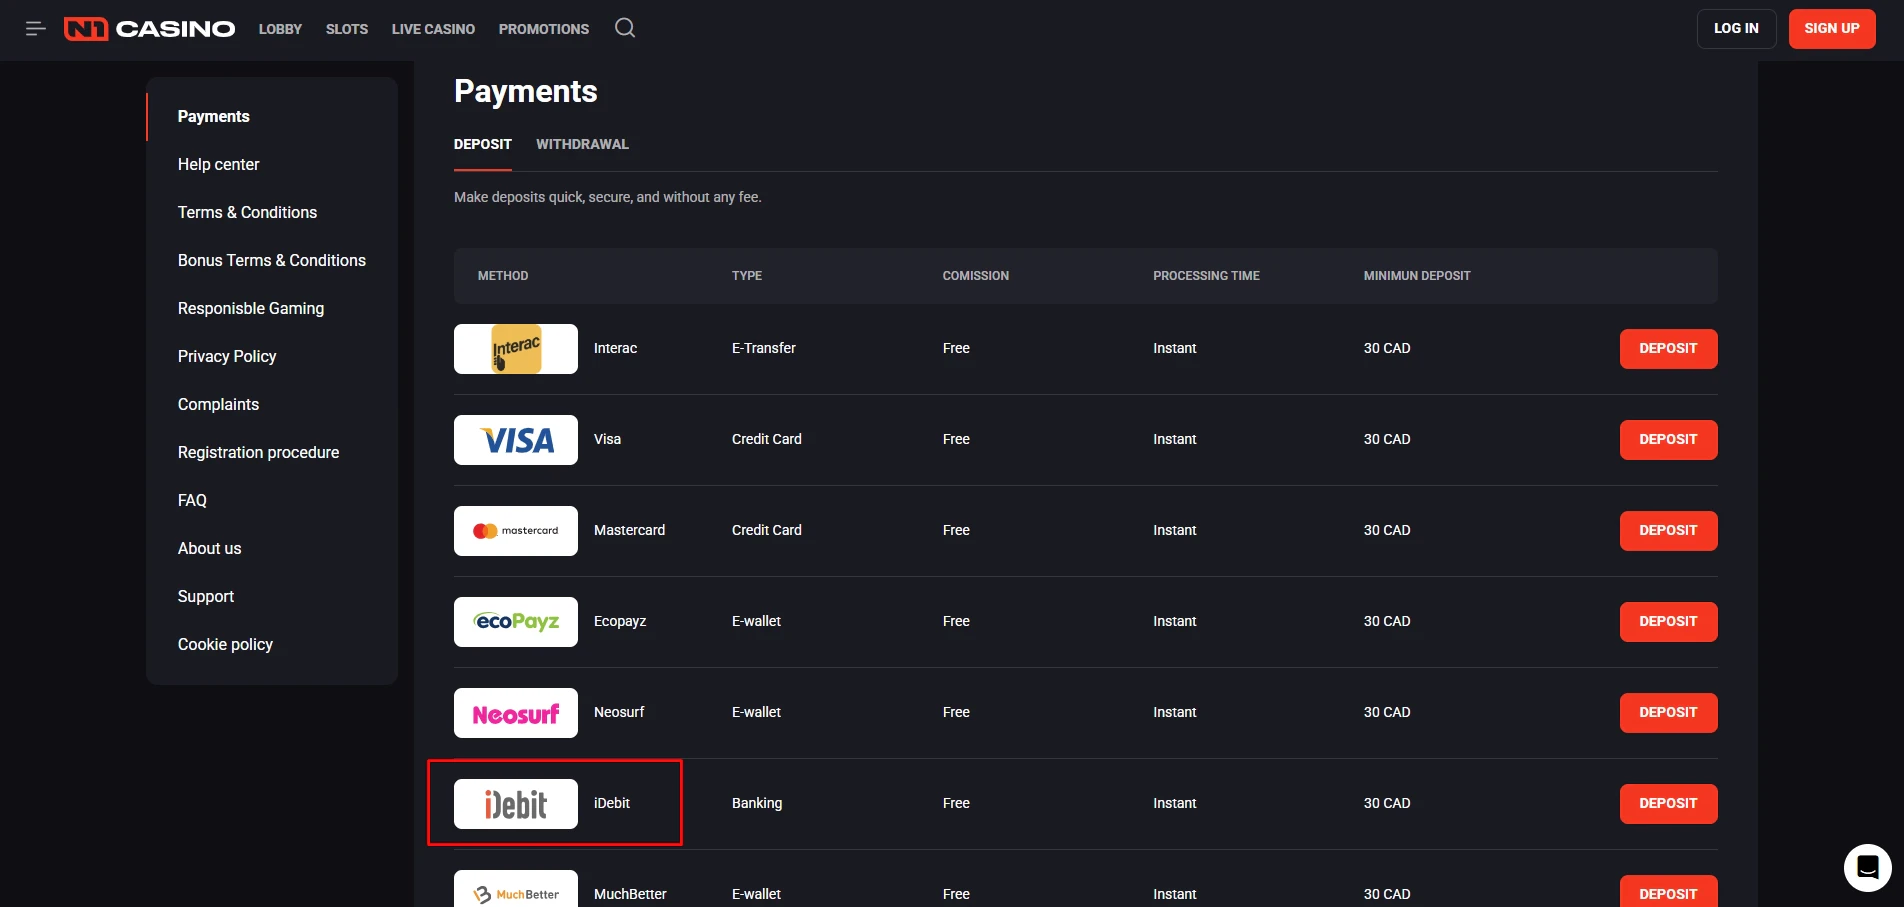Screen dimensions: 1904x907
Task: Open the search magnifier icon
Action: (x=625, y=28)
